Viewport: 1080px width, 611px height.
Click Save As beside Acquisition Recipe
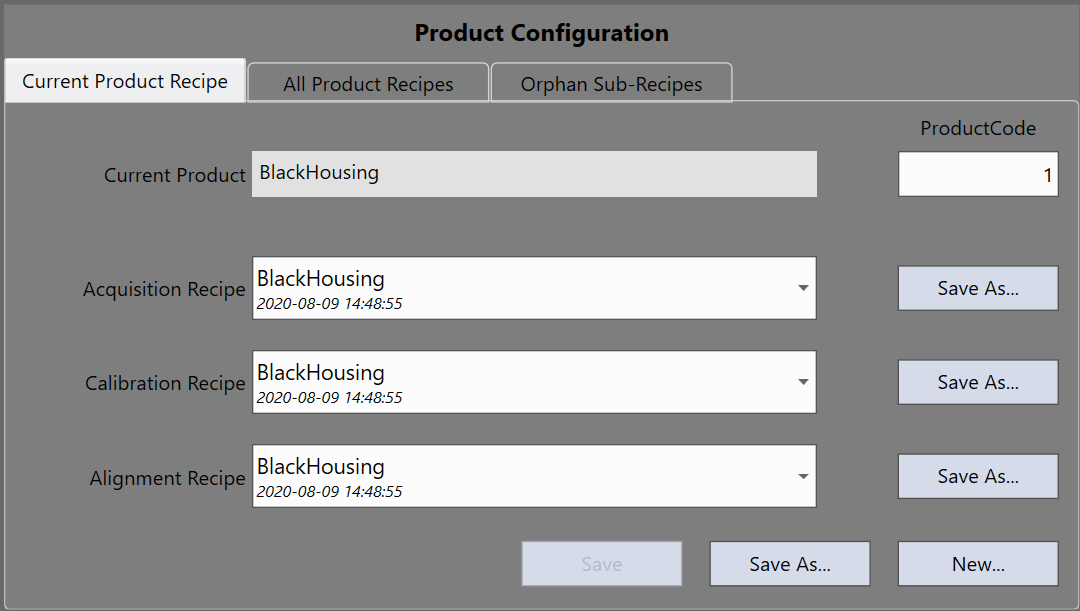(977, 288)
